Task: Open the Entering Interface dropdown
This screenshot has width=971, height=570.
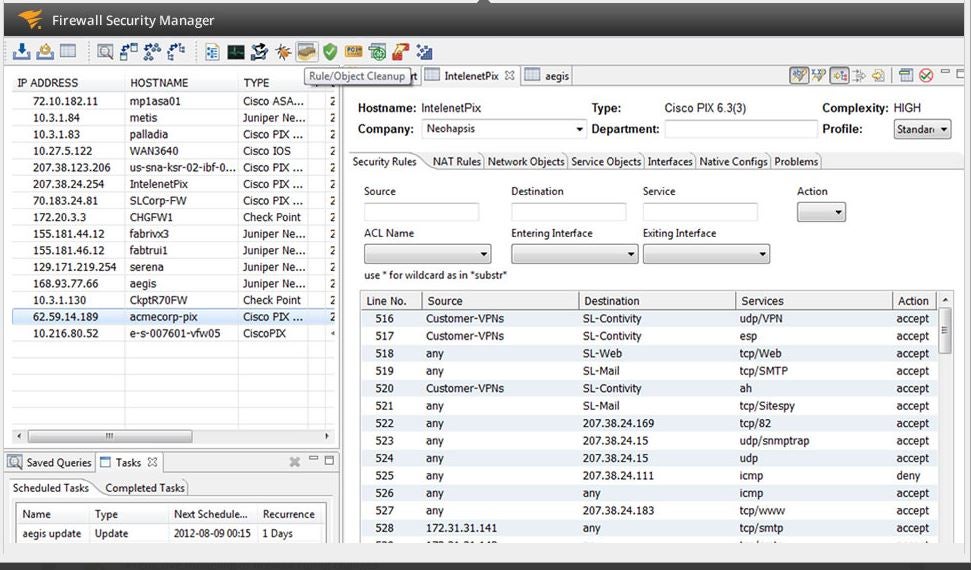Action: 574,254
